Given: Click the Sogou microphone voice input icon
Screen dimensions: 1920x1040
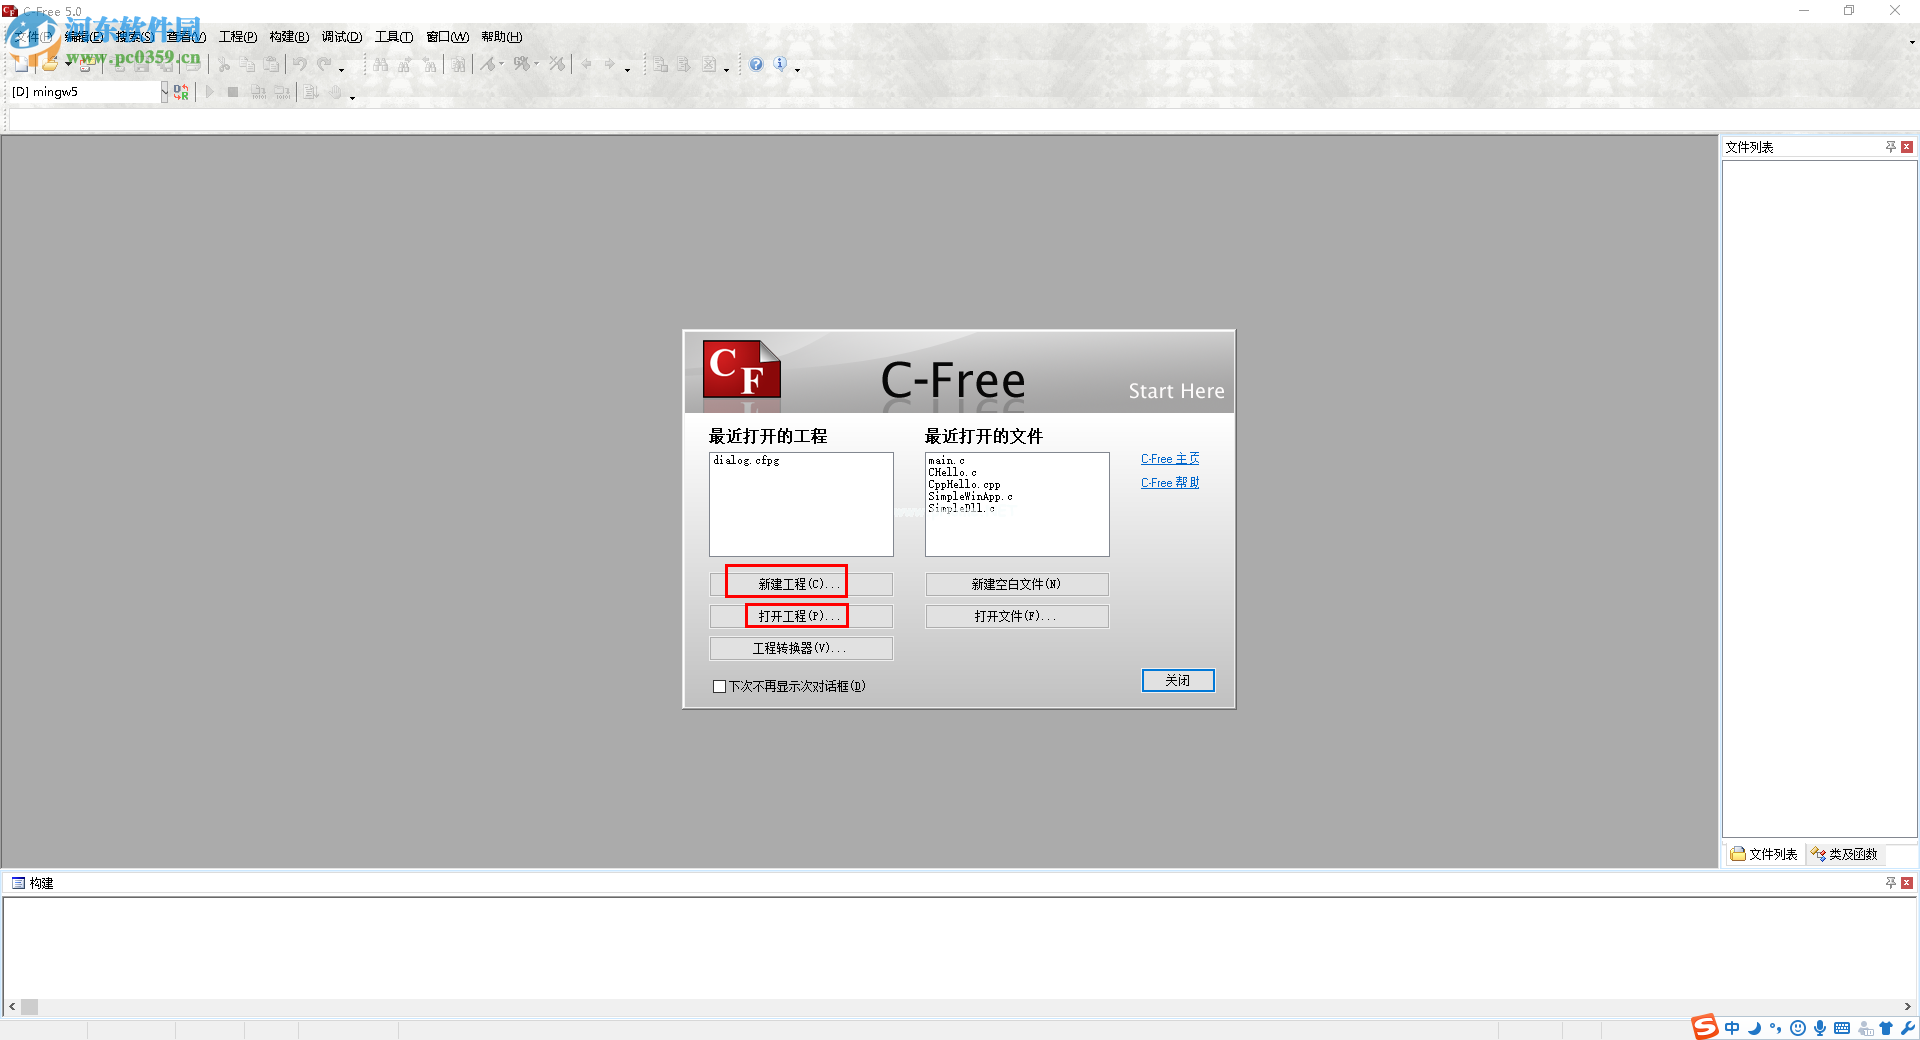Looking at the screenshot, I should click(x=1820, y=1028).
